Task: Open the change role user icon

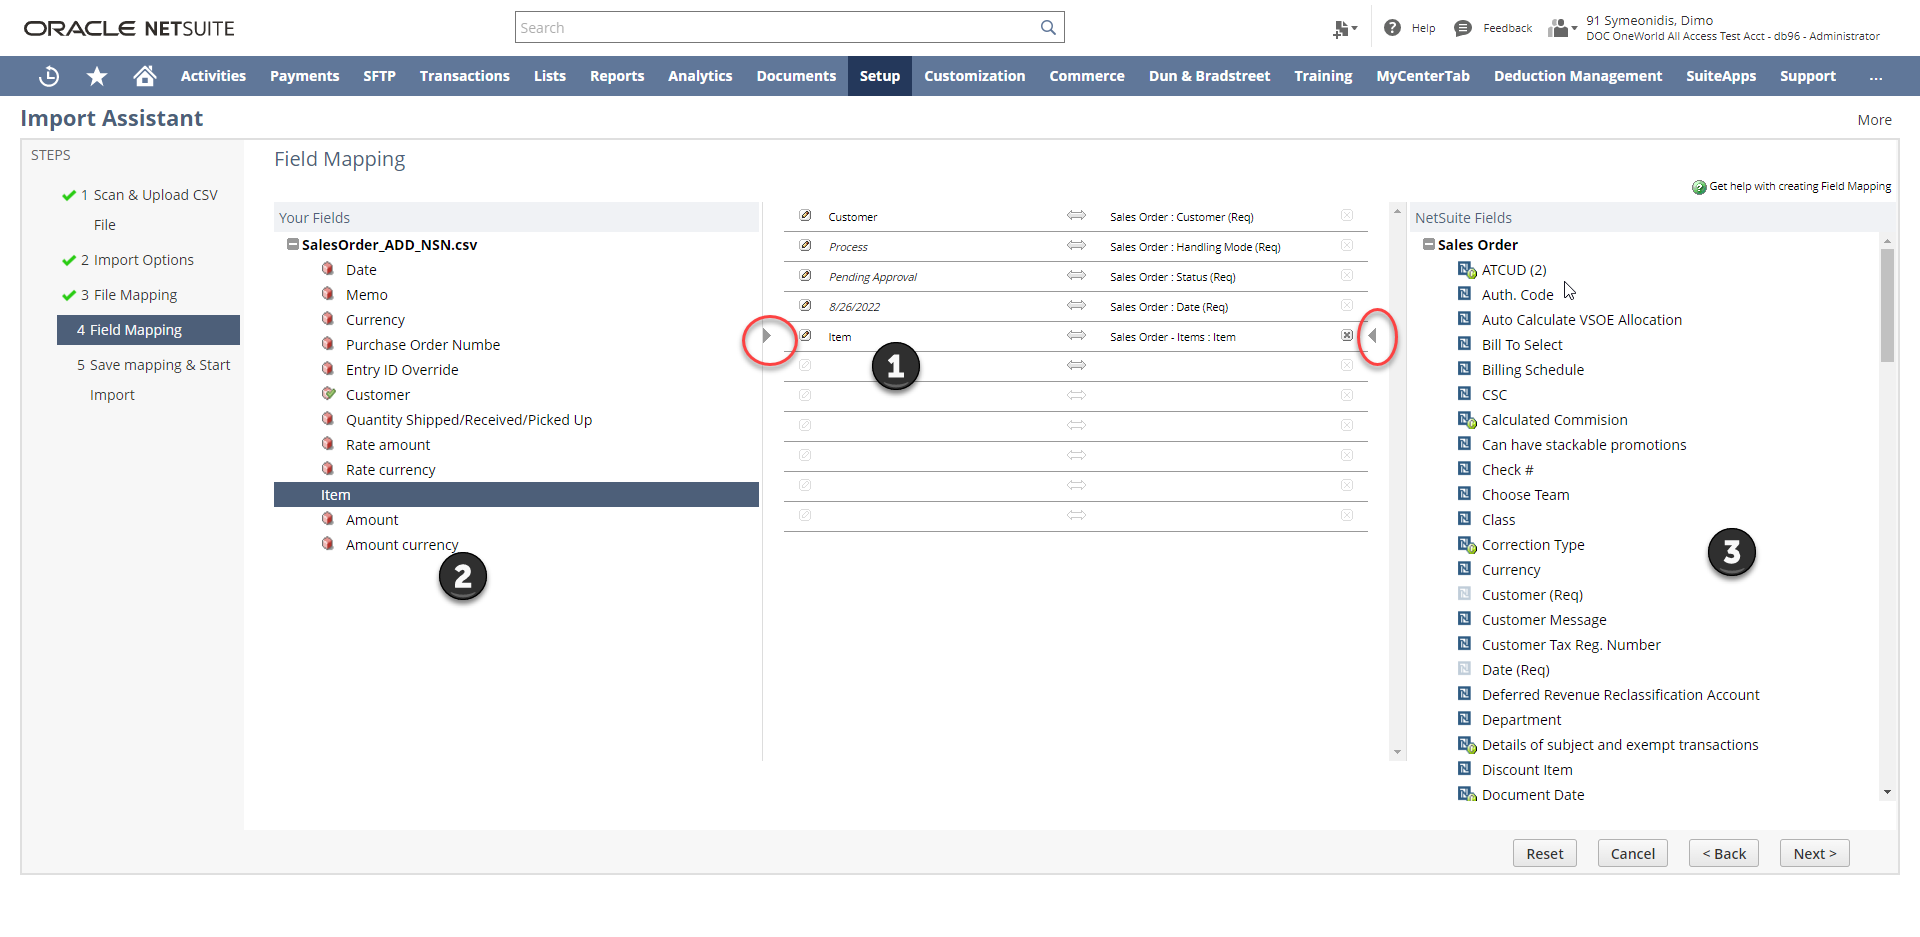Action: click(x=1562, y=28)
